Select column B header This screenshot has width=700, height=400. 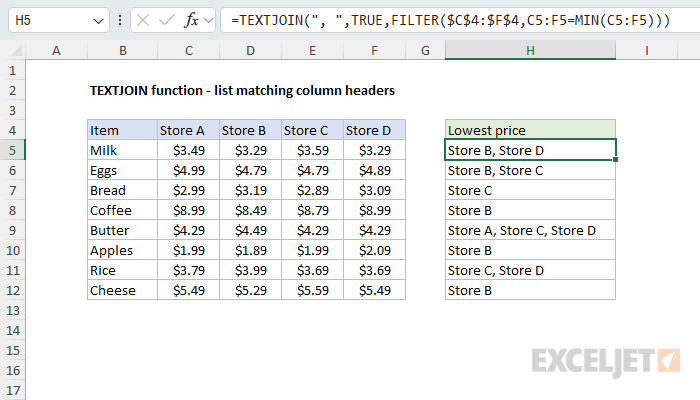(122, 51)
